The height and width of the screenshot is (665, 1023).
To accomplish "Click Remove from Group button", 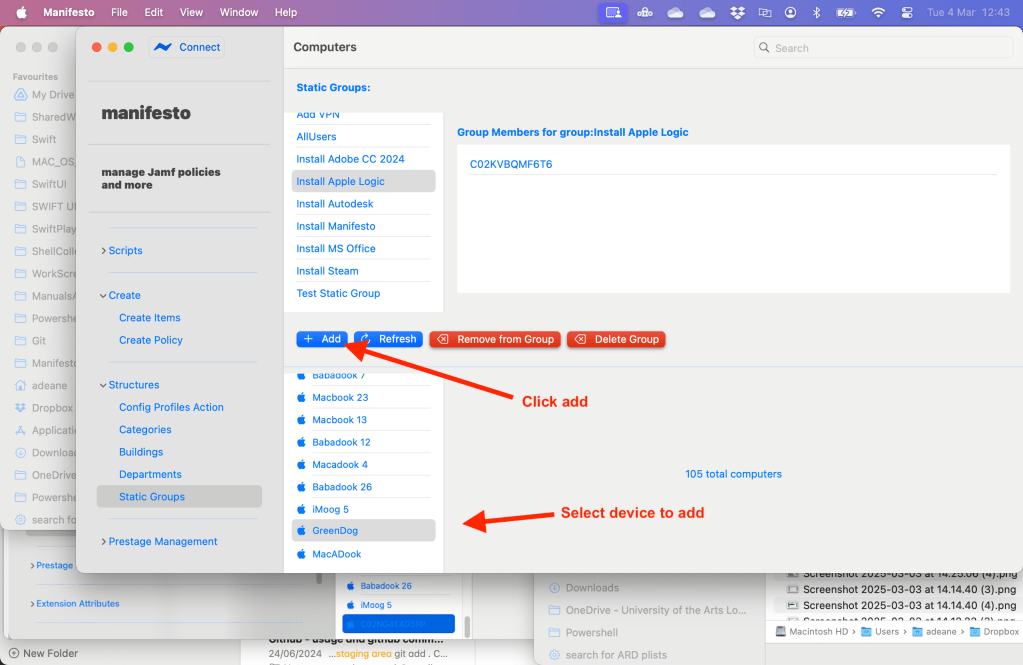I will click(495, 339).
